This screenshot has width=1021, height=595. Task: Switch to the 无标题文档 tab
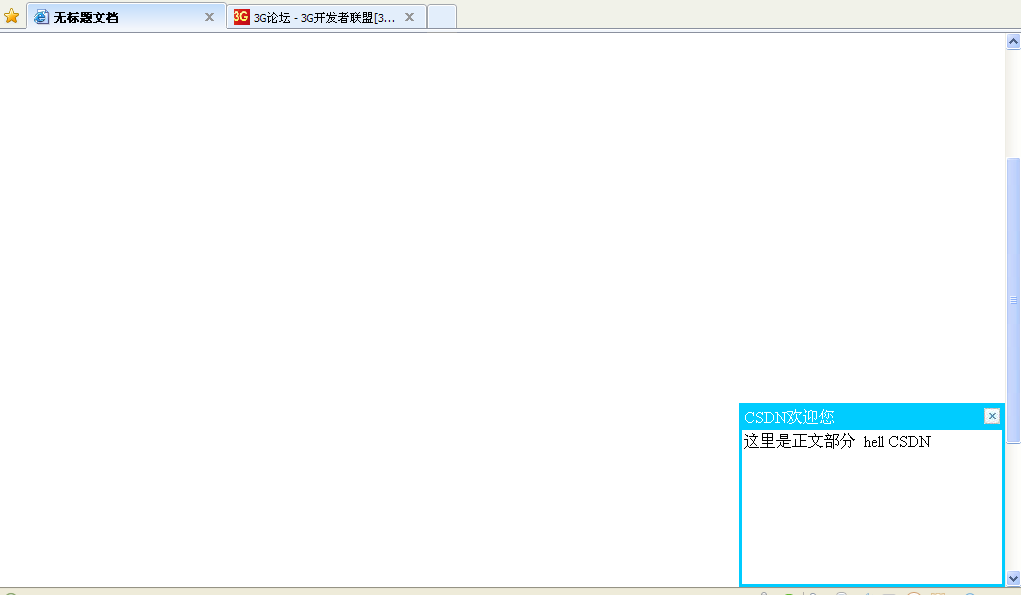[126, 17]
